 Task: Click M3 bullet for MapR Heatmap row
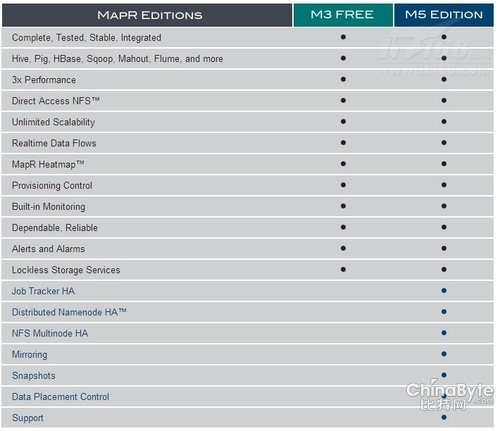coord(343,164)
